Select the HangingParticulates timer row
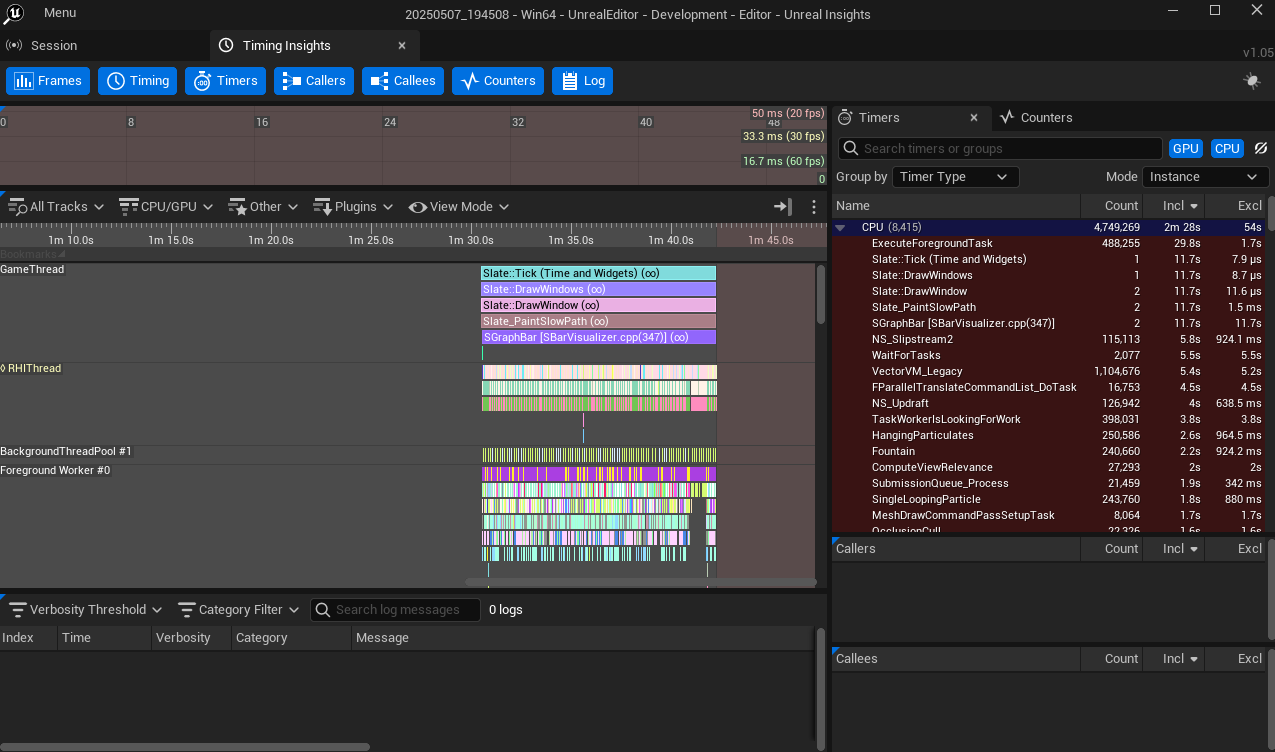This screenshot has width=1275, height=752. pyautogui.click(x=1049, y=435)
